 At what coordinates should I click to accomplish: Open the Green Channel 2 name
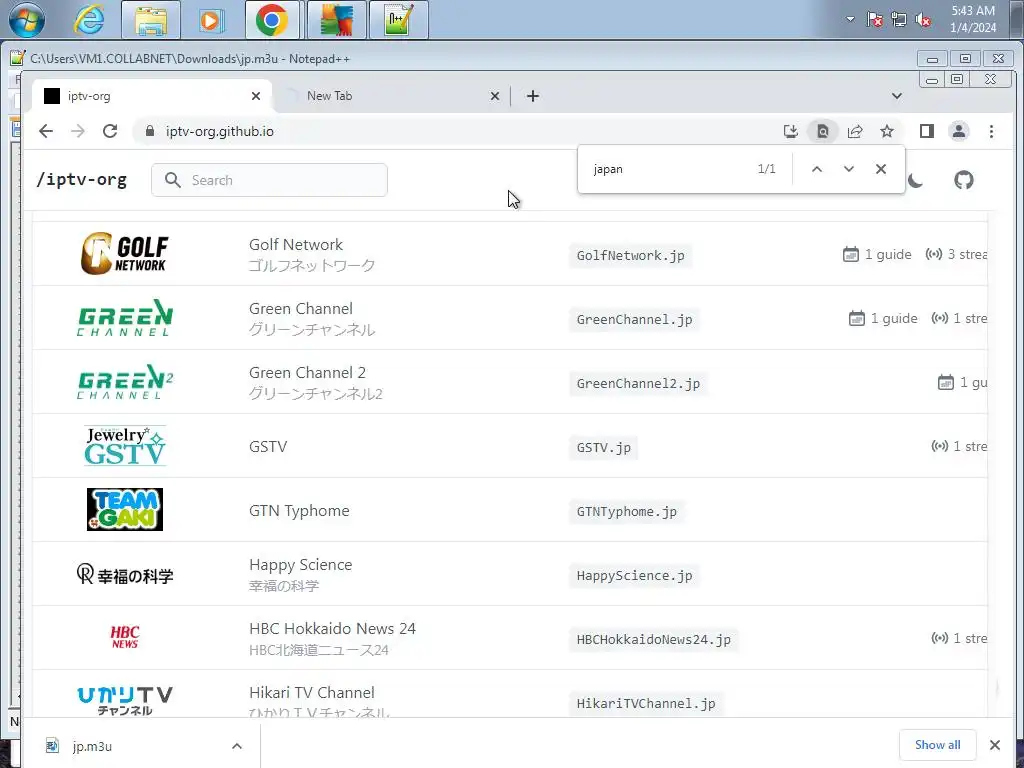coord(307,372)
